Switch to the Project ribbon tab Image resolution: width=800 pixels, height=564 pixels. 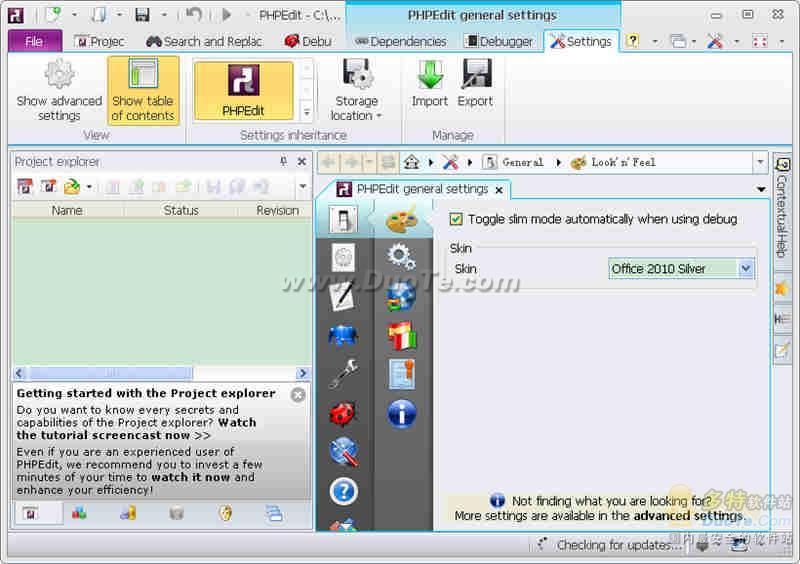click(x=99, y=41)
